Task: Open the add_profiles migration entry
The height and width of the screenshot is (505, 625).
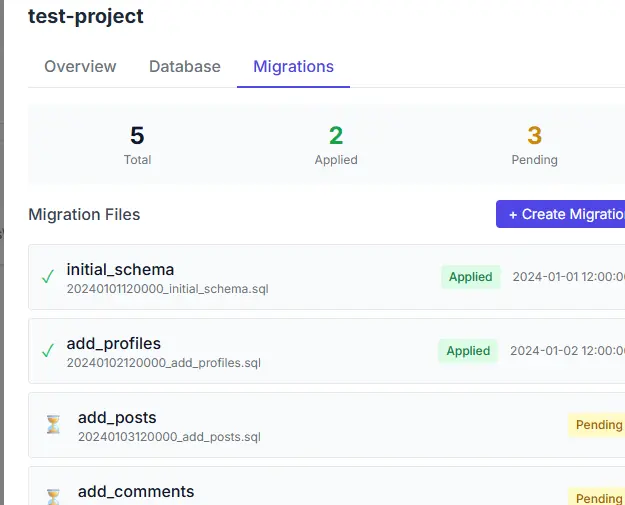Action: [x=326, y=351]
